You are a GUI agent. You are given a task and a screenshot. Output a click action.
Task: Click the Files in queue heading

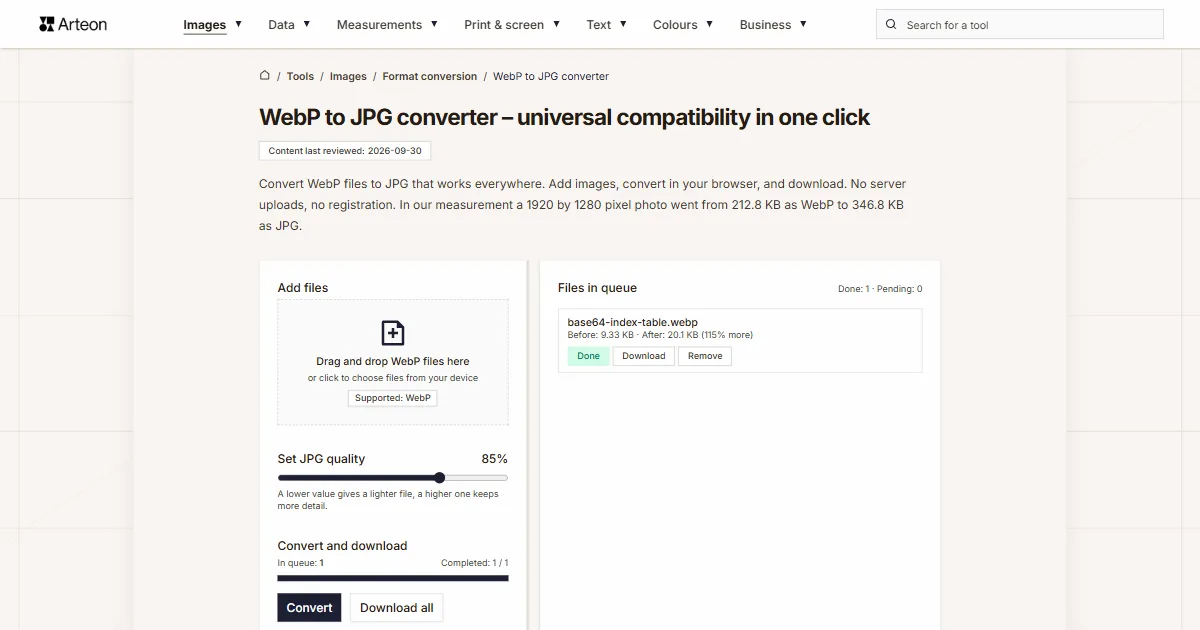tap(597, 288)
